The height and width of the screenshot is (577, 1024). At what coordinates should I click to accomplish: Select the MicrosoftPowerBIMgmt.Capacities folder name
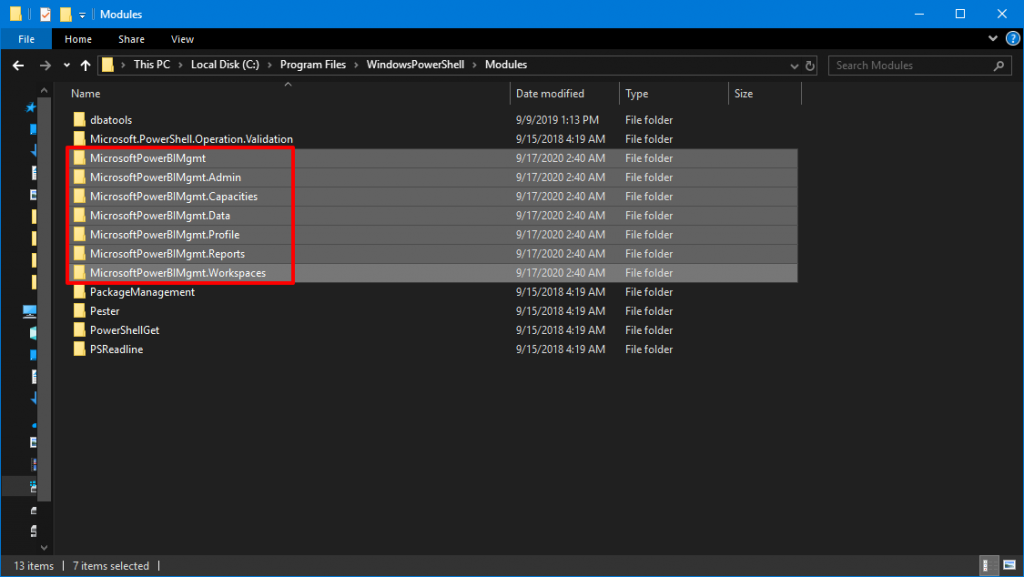[174, 196]
